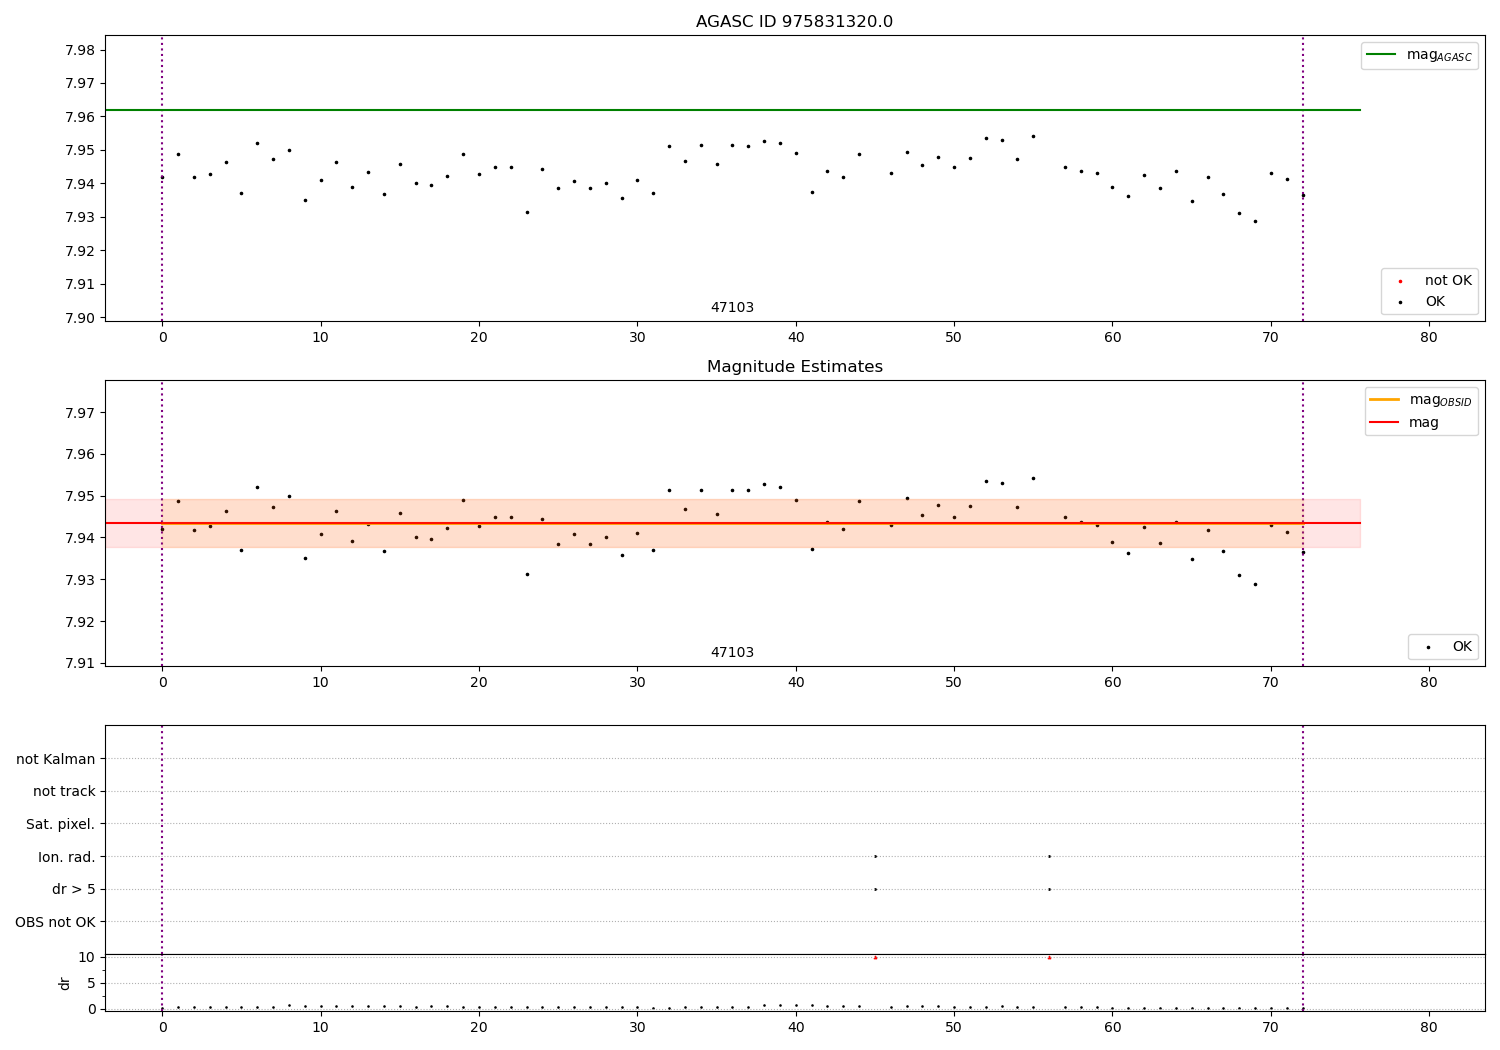This screenshot has width=1500, height=1050.
Task: Click the 'OK' legend label in the top plot
Action: click(x=1435, y=302)
